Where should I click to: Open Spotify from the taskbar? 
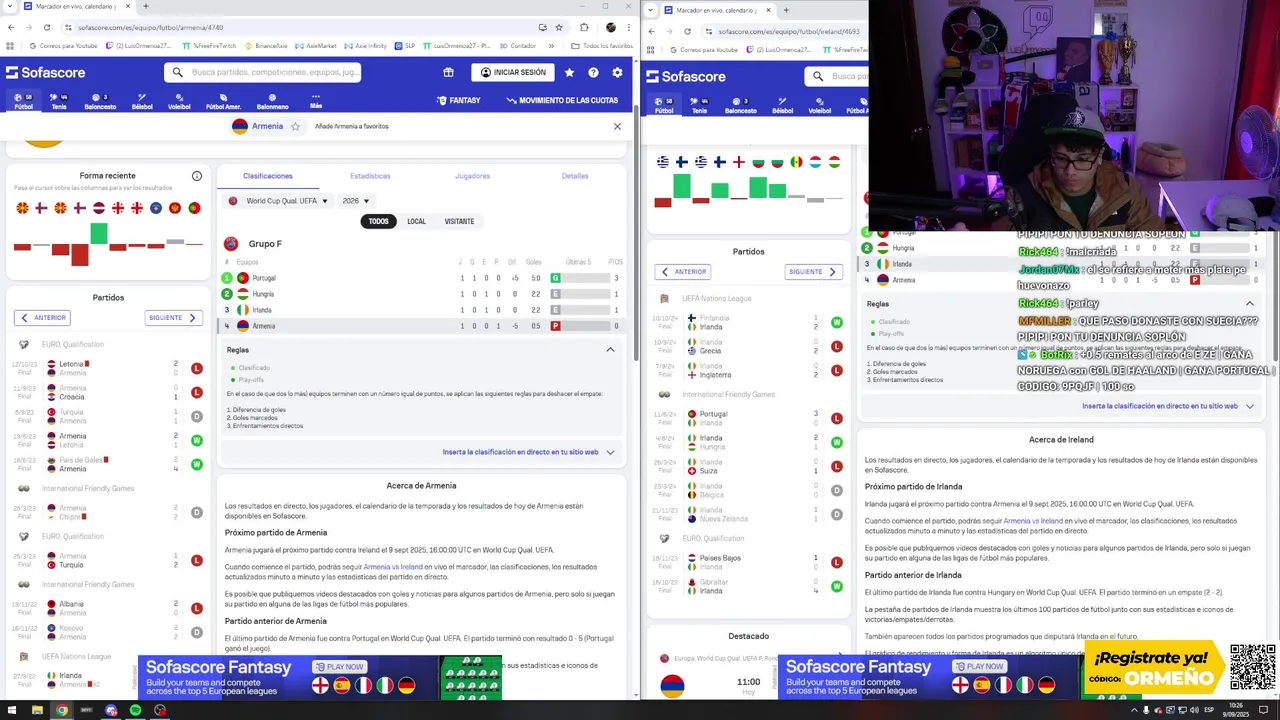click(135, 710)
